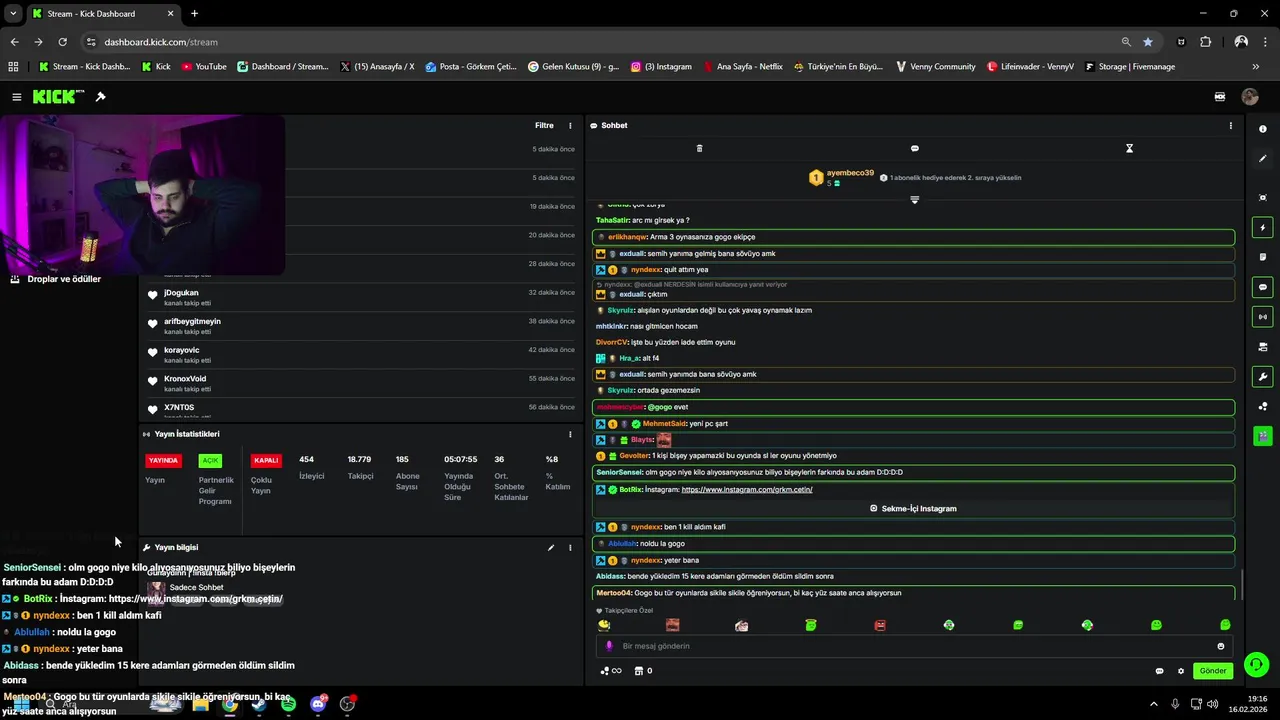The width and height of the screenshot is (1280, 720).
Task: Click the pin icon next to the Kick logo
Action: click(100, 97)
